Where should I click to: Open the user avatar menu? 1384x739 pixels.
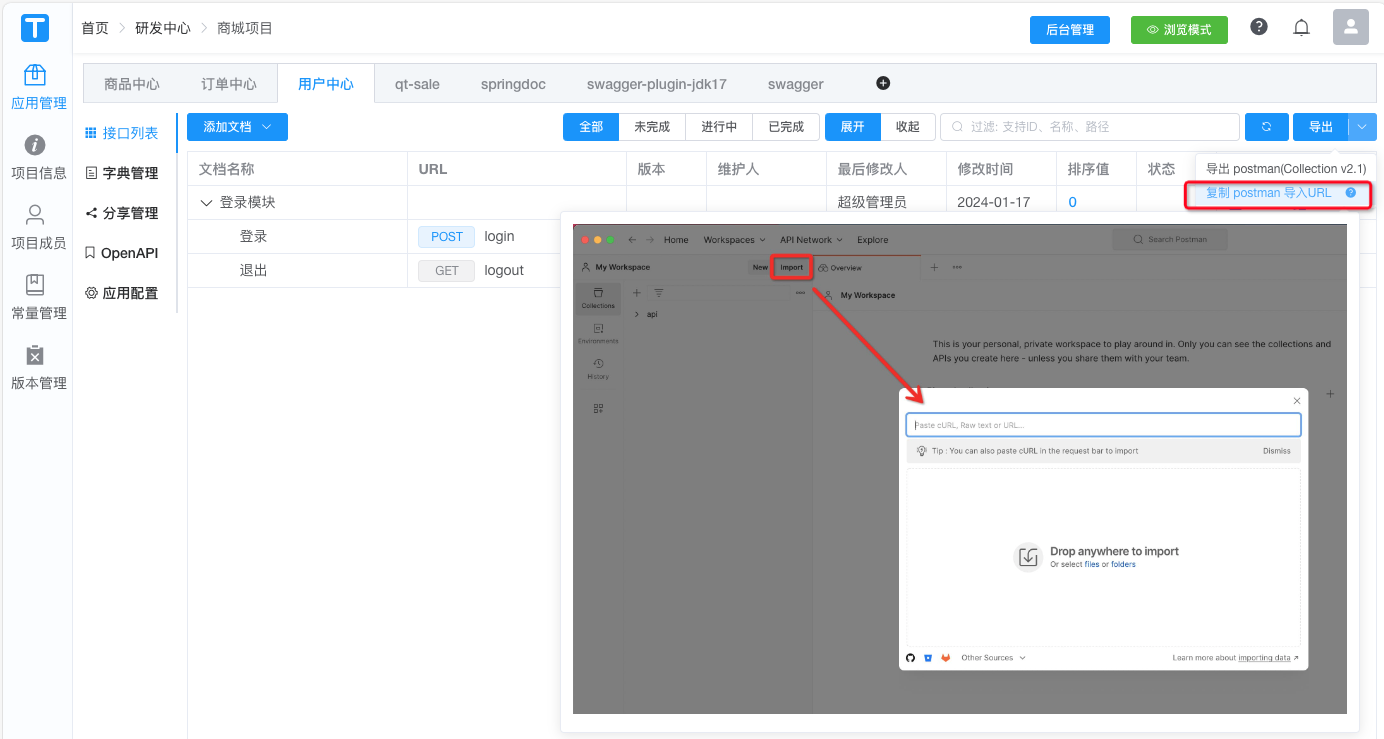[x=1351, y=27]
